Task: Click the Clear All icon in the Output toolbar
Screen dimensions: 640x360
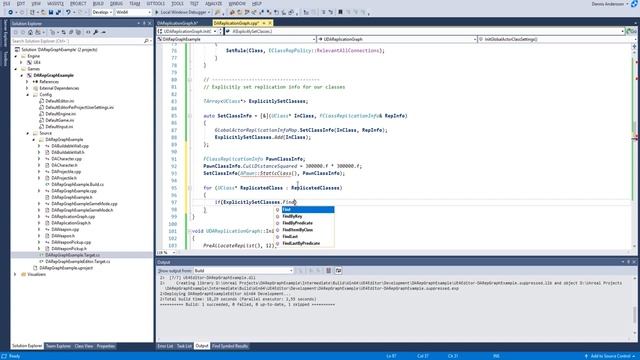Action: [328, 271]
